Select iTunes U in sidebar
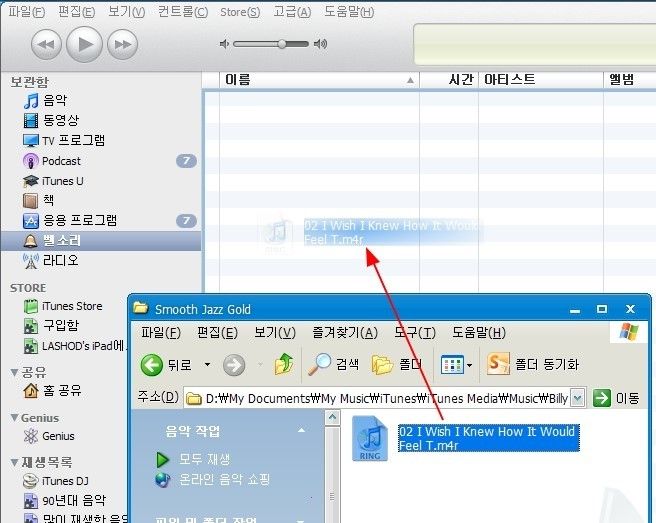The height and width of the screenshot is (523, 656). [62, 181]
